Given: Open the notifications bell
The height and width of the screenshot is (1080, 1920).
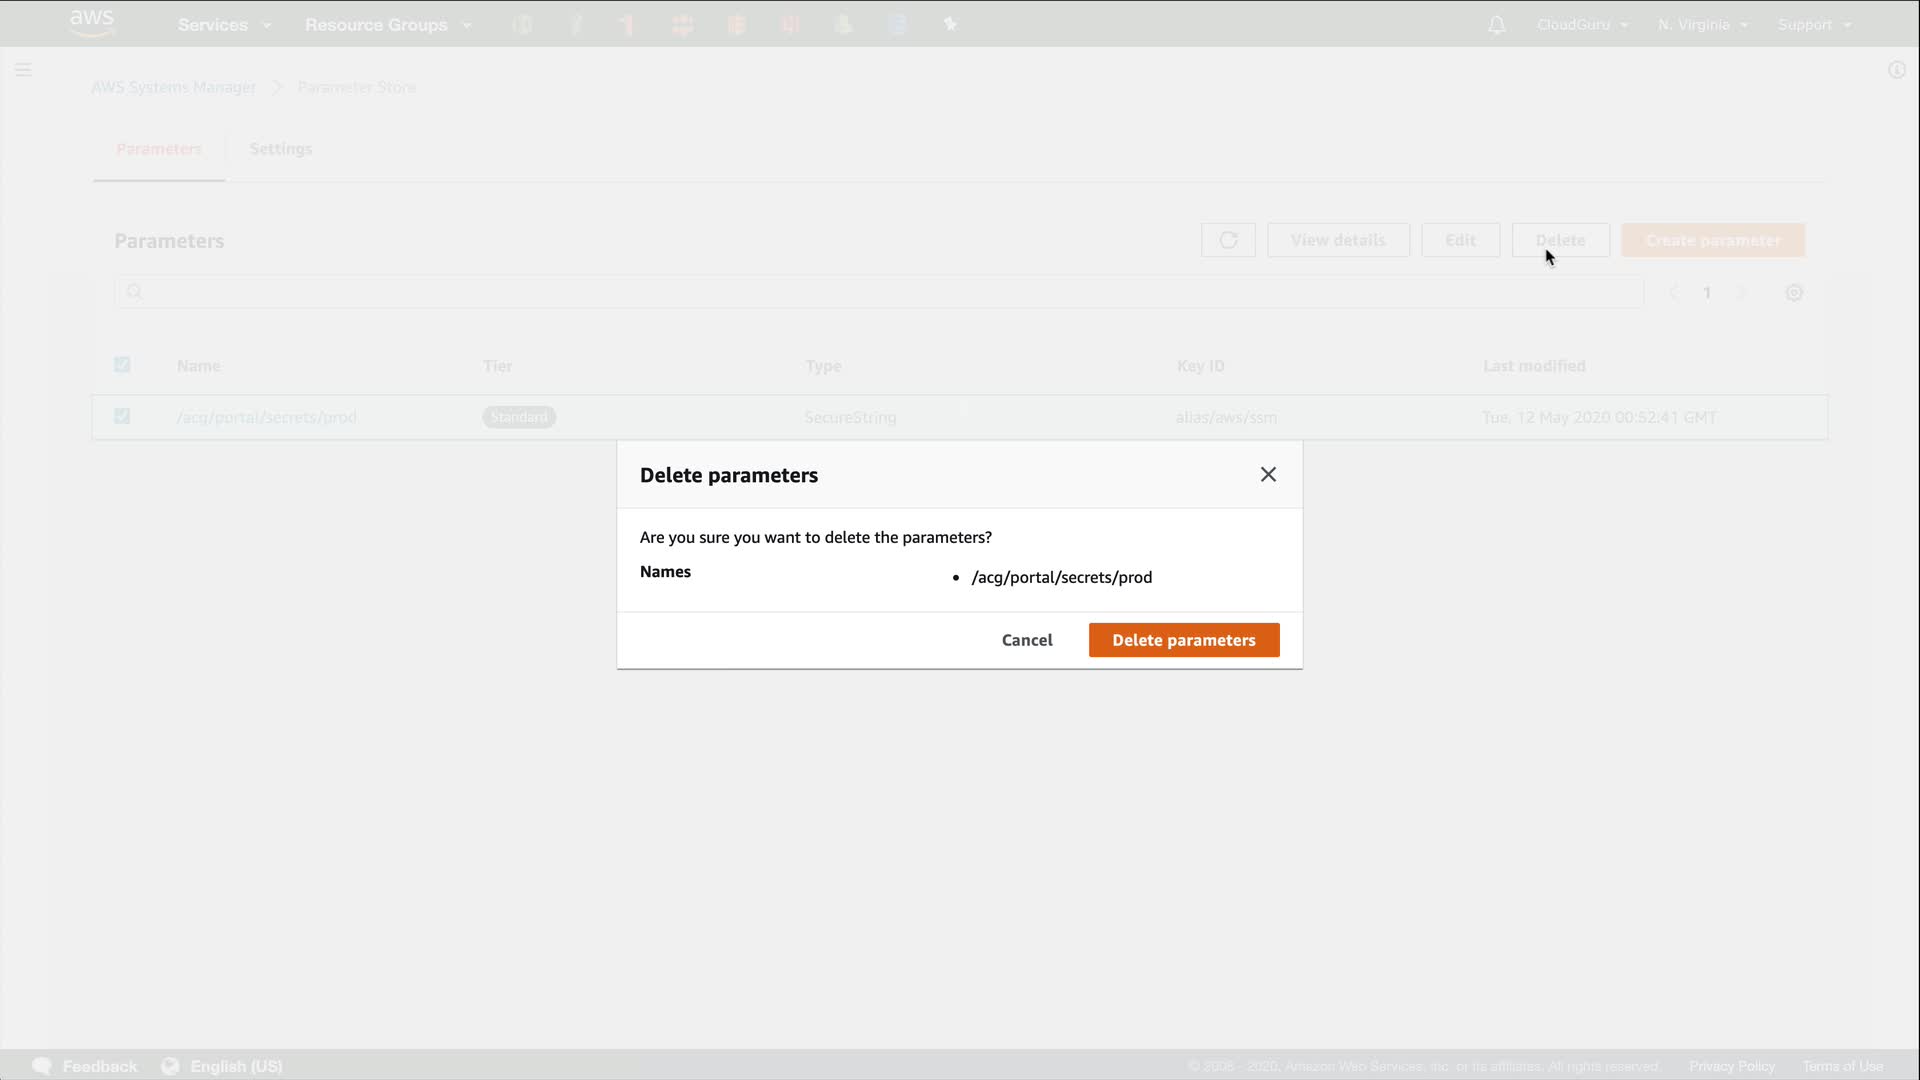Looking at the screenshot, I should 1496,25.
